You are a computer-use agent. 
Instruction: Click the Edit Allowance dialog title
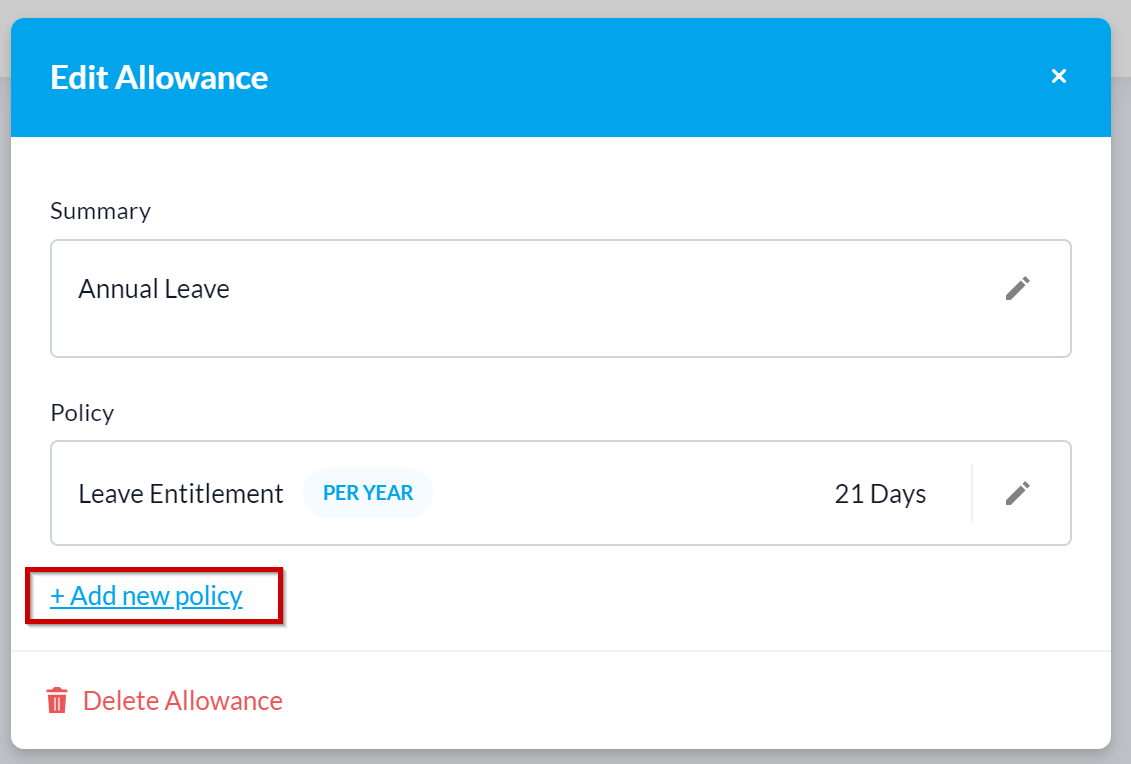pyautogui.click(x=159, y=77)
